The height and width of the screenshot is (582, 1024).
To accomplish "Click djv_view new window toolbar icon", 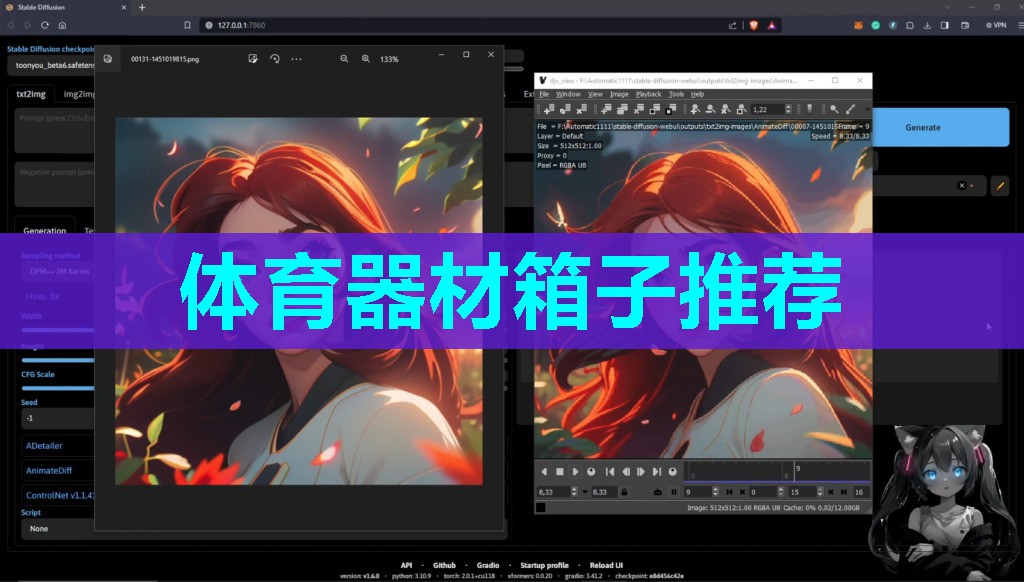I will (549, 109).
